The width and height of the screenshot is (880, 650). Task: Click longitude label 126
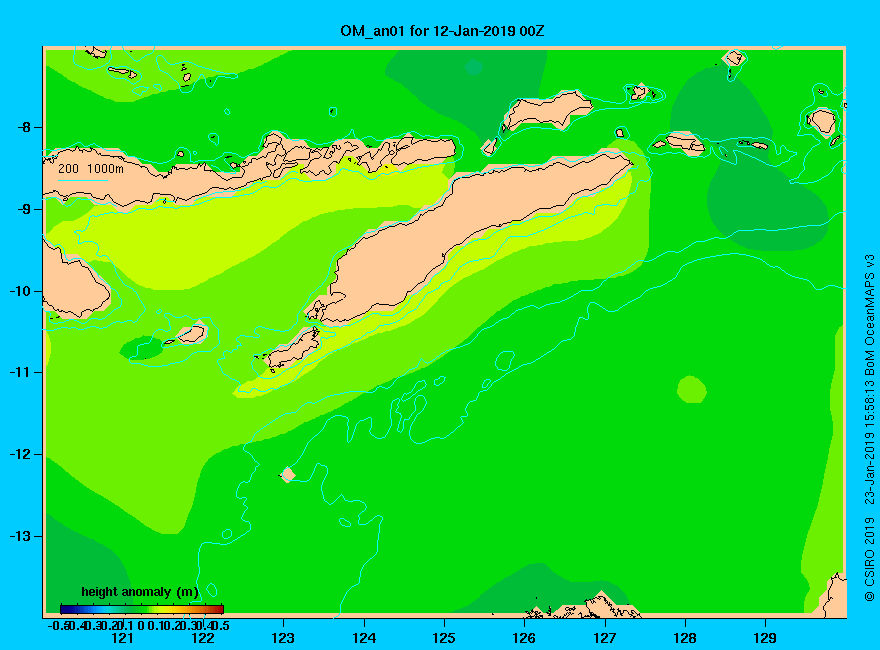click(x=524, y=638)
